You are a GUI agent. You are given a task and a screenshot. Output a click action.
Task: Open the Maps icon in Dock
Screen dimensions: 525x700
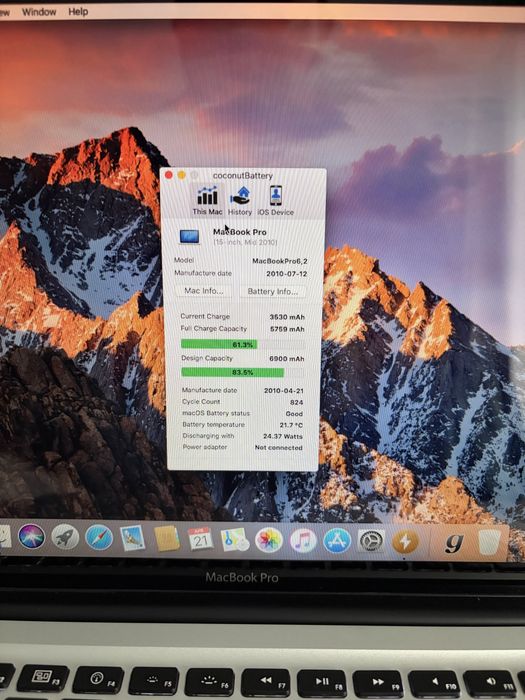tap(234, 539)
